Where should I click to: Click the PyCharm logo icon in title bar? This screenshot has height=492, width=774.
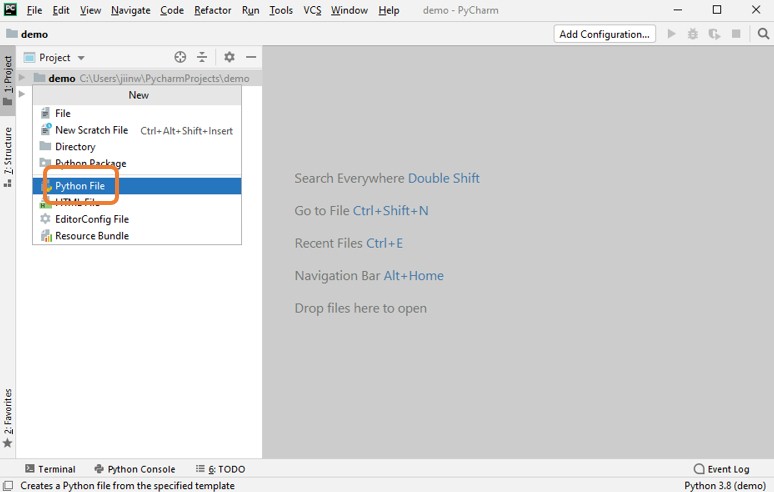click(10, 9)
